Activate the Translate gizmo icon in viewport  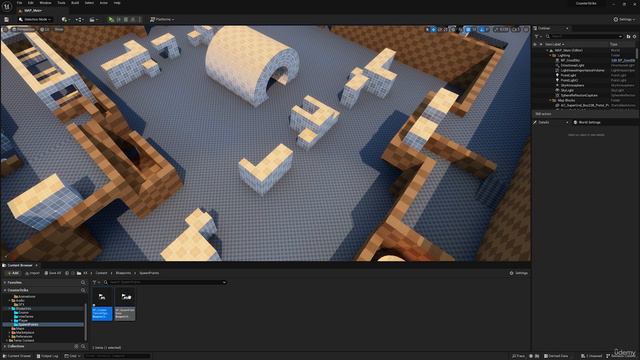click(433, 29)
